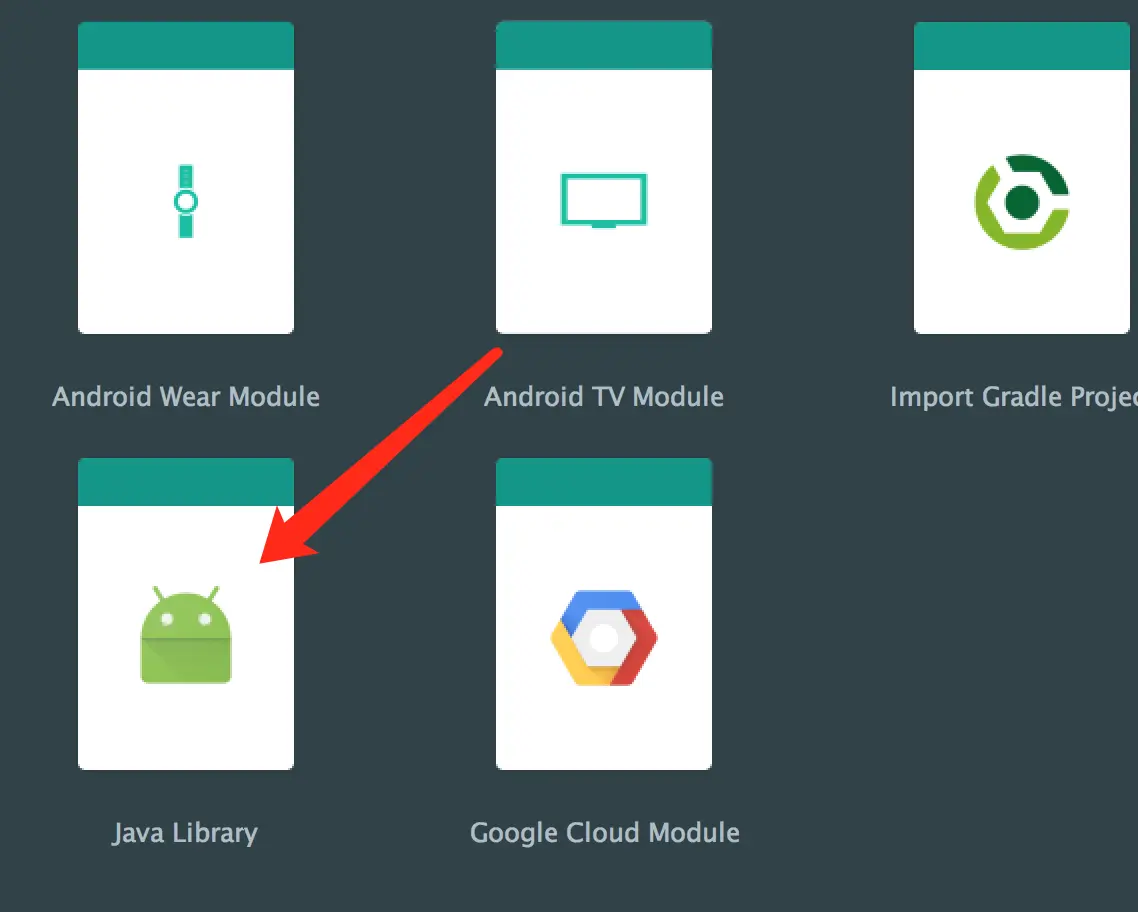
Task: Select the green Android robot icon
Action: point(186,635)
